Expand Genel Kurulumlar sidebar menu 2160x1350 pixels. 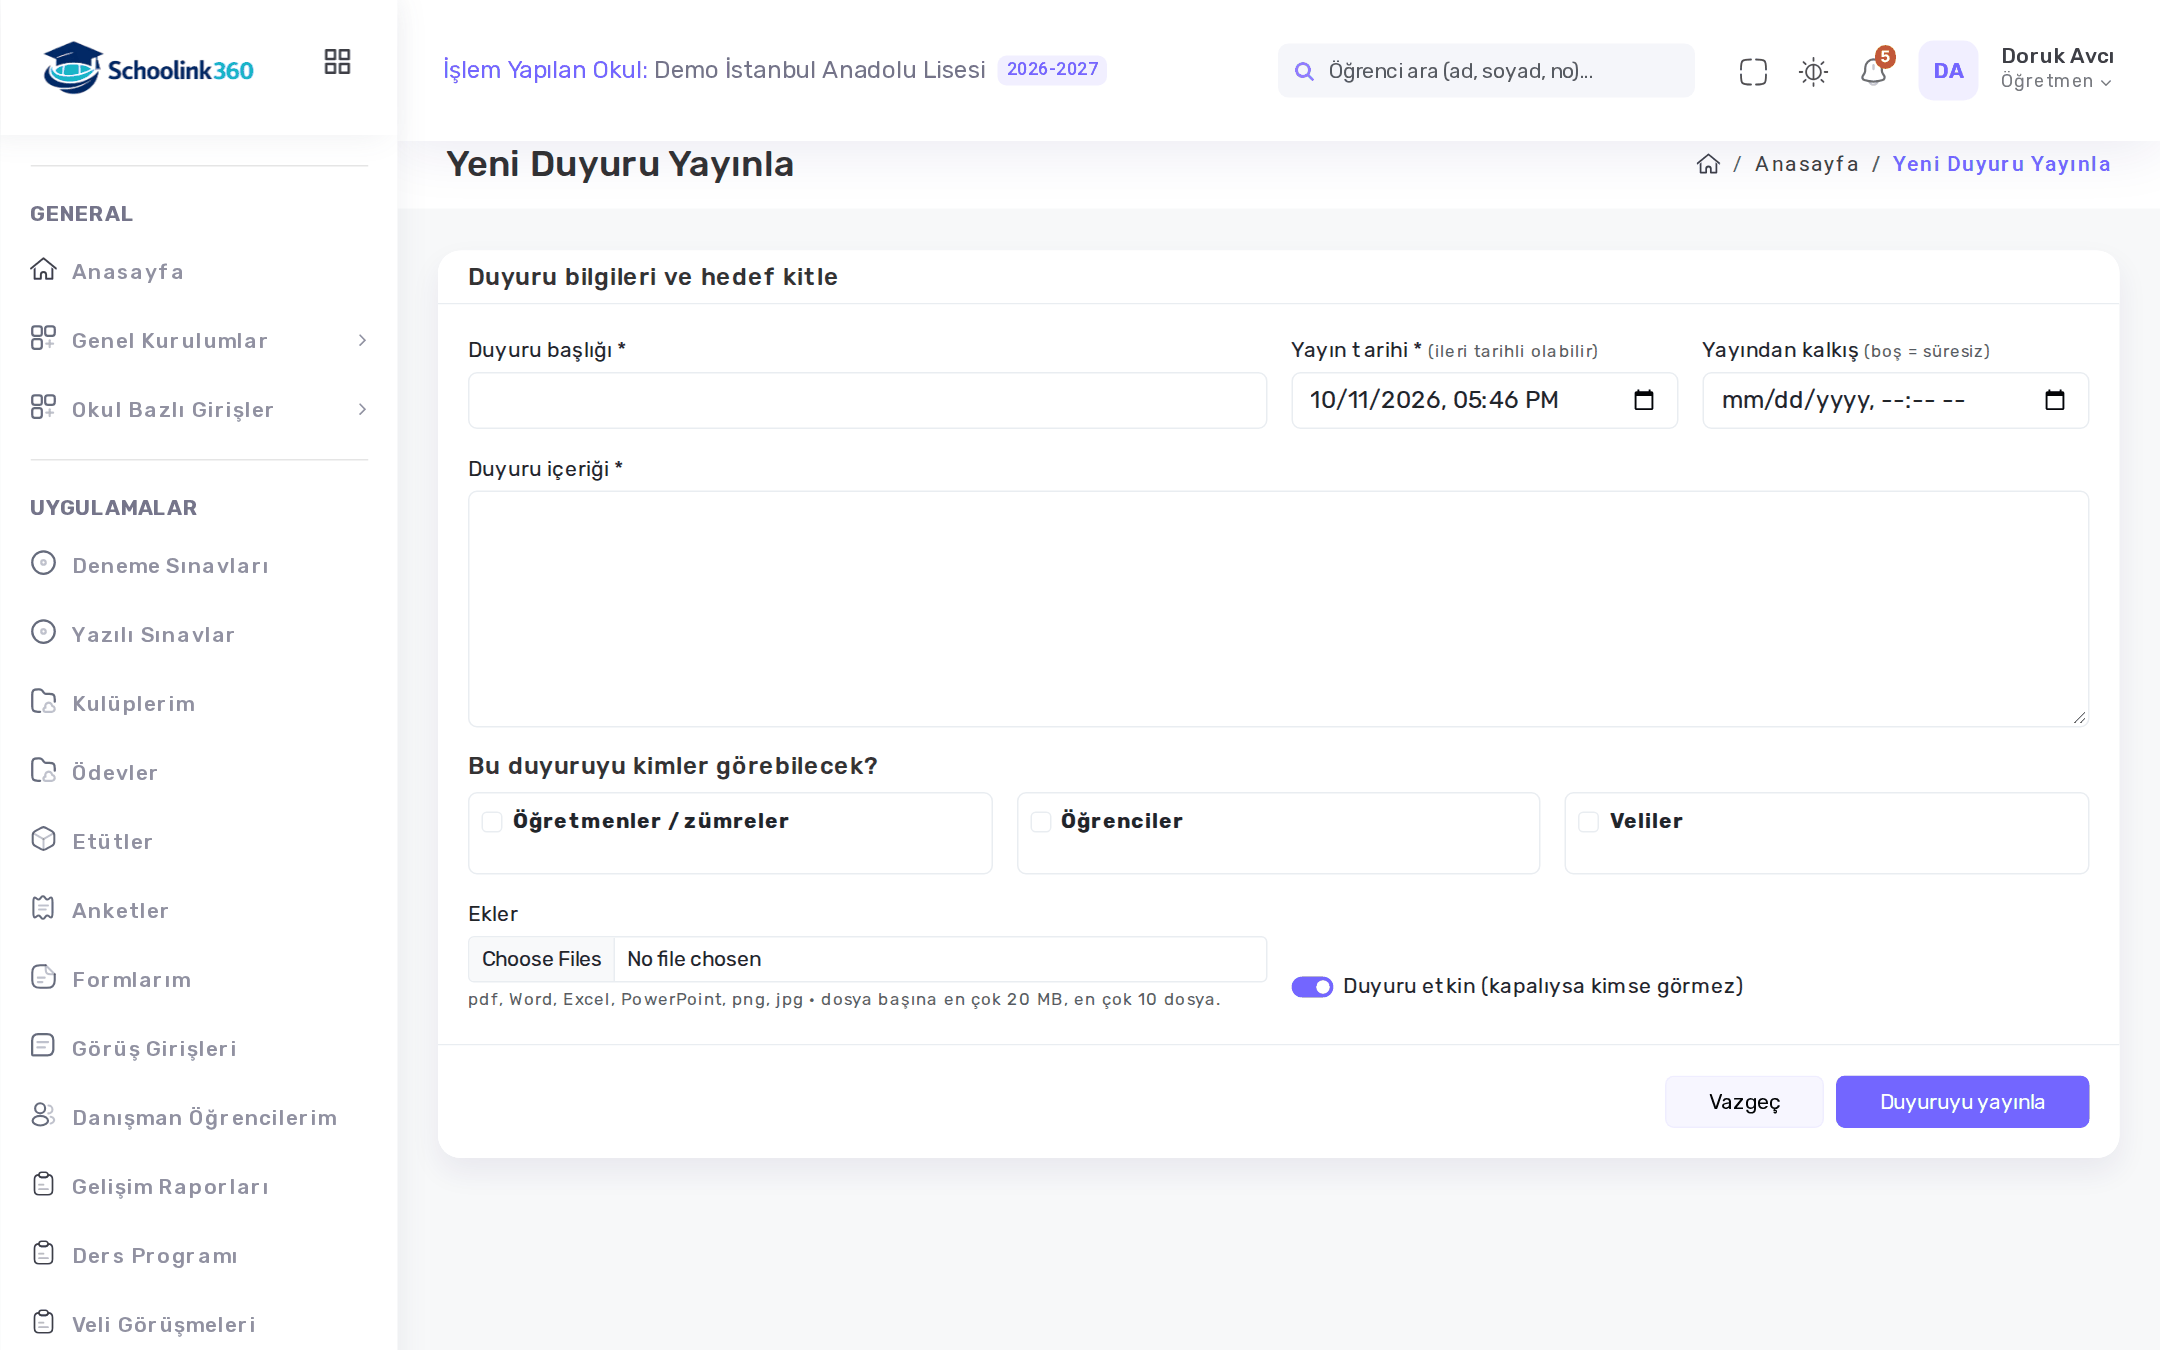(x=199, y=341)
